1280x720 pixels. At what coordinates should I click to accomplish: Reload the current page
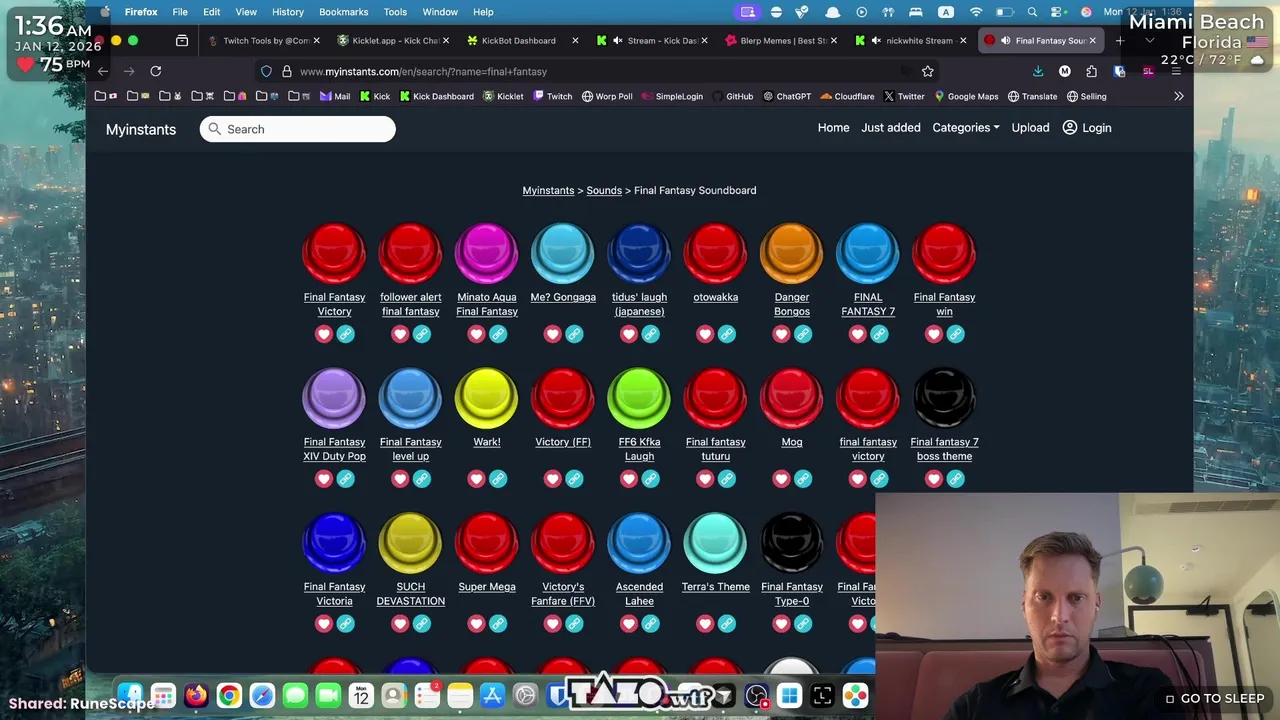pyautogui.click(x=155, y=71)
